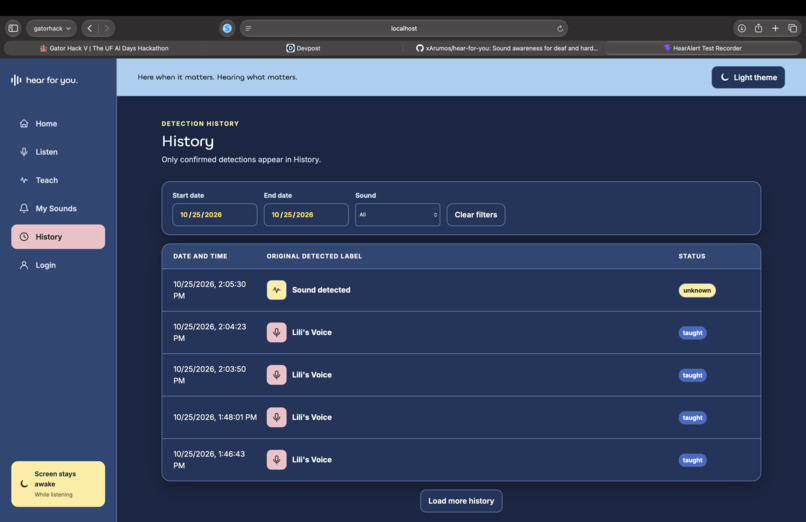The image size is (806, 522).
Task: Toggle the browser sidebar icon
Action: (13, 28)
